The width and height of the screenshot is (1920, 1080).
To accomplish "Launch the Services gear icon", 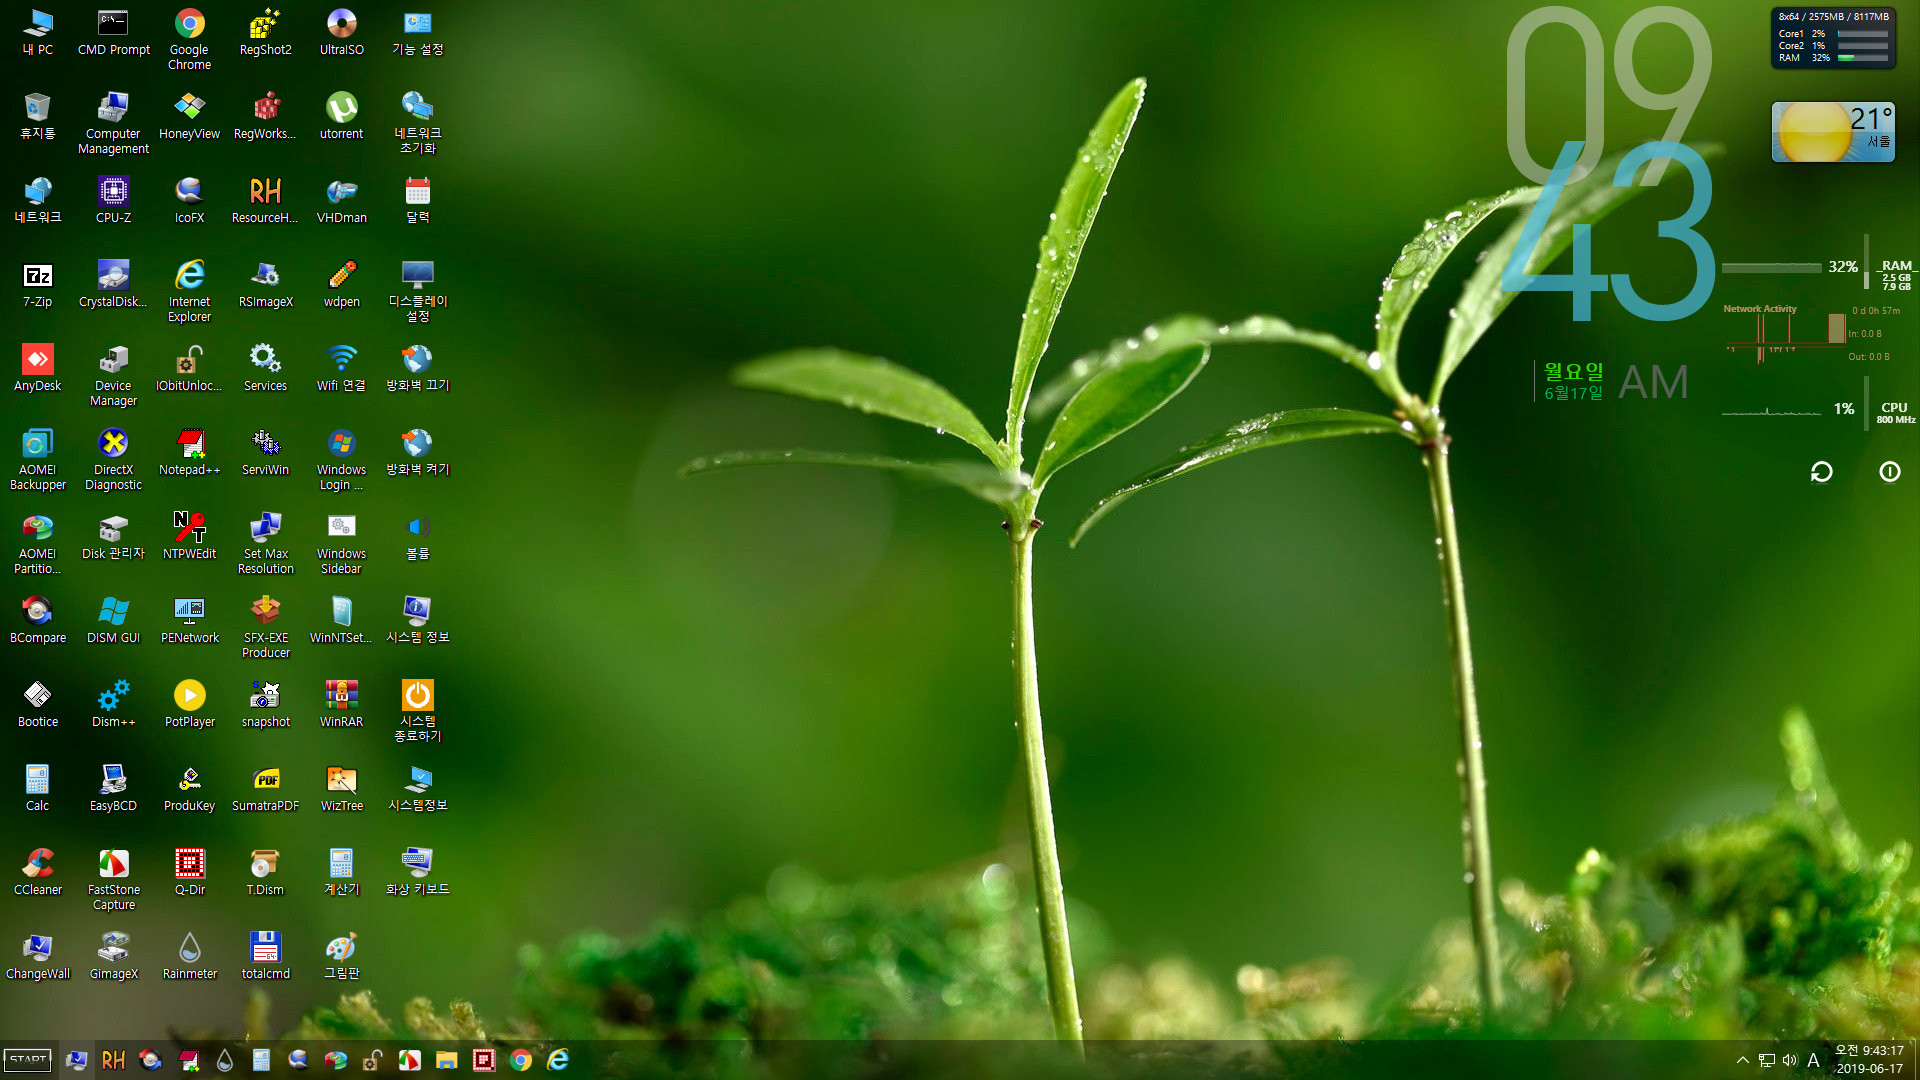I will tap(265, 368).
